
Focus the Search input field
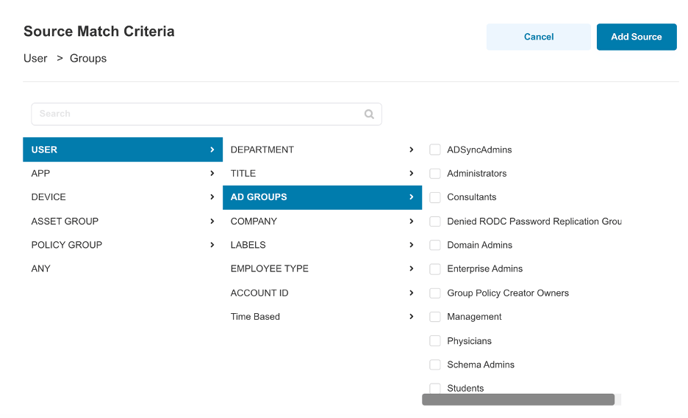pyautogui.click(x=195, y=114)
